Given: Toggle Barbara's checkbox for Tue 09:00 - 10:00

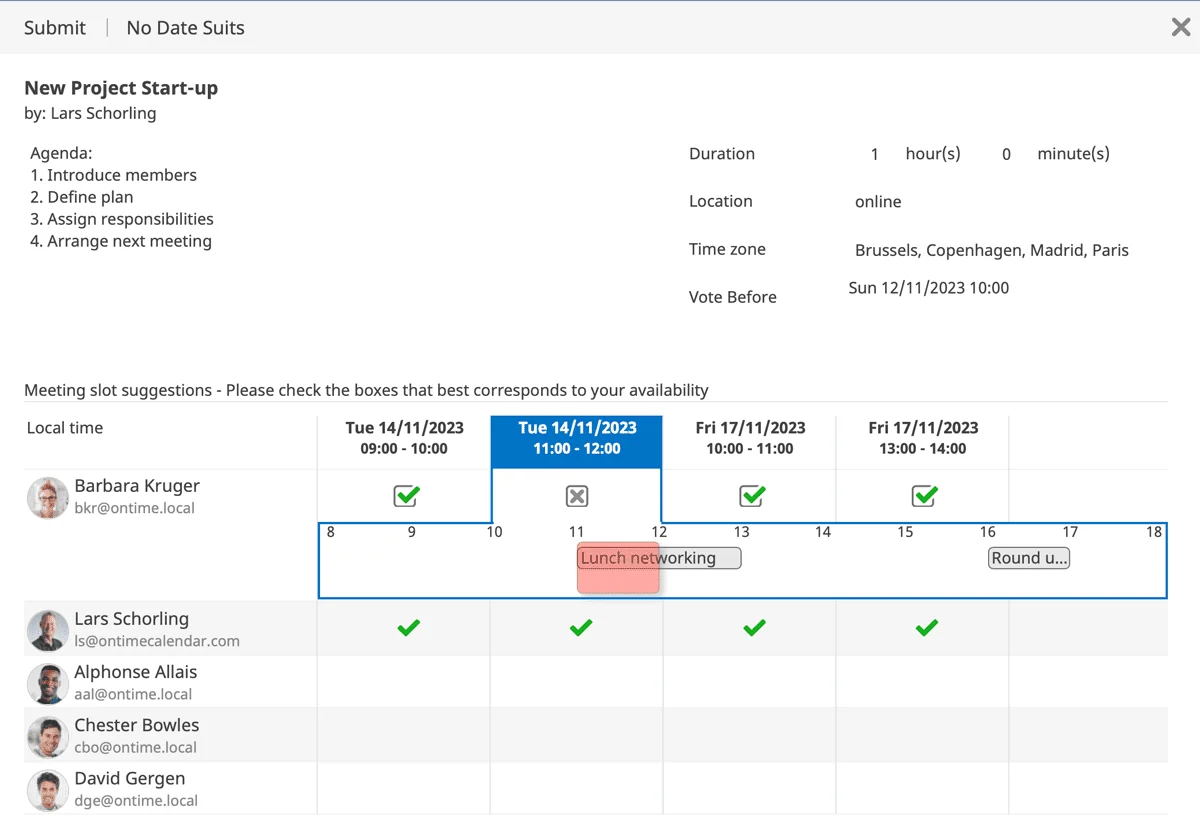Looking at the screenshot, I should [405, 495].
